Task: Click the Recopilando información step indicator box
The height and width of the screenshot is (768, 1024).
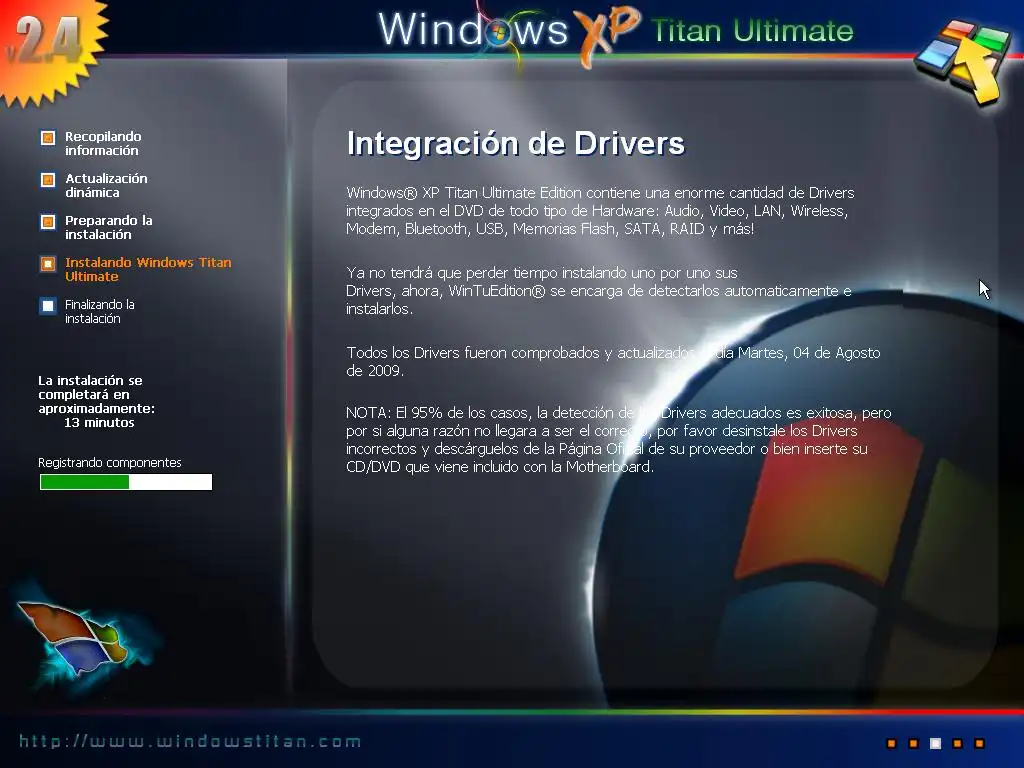Action: [x=48, y=138]
